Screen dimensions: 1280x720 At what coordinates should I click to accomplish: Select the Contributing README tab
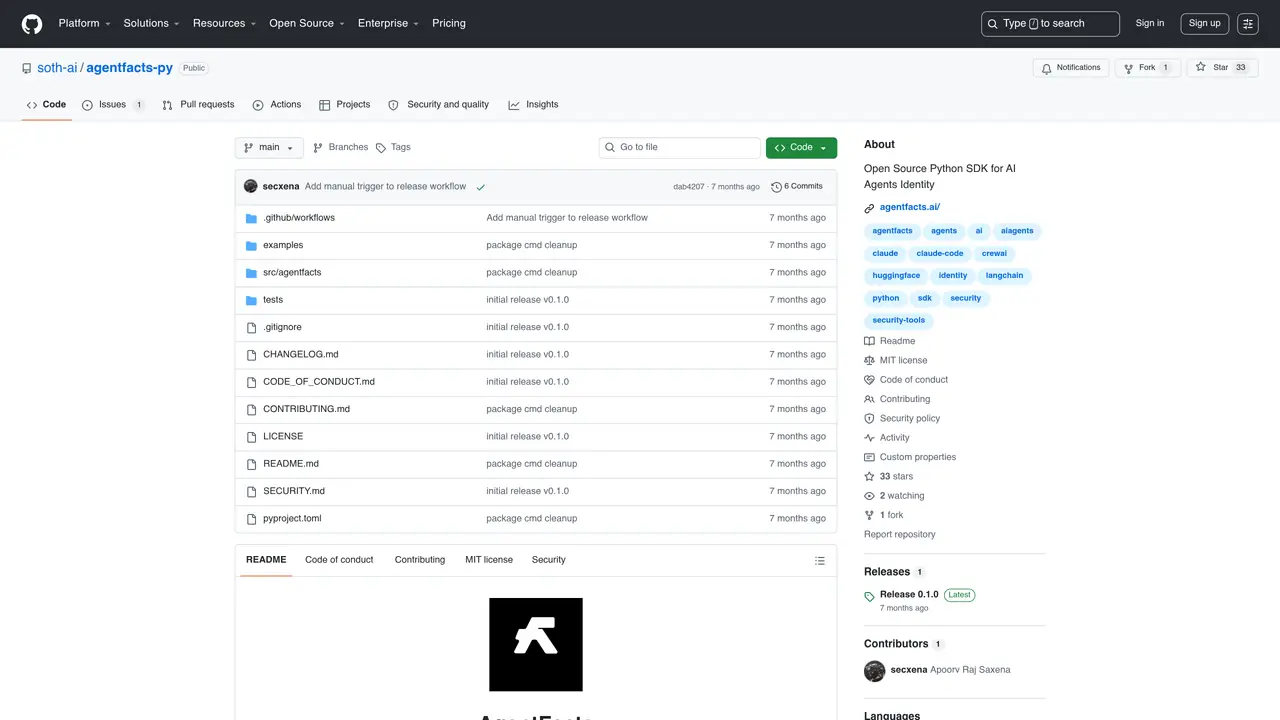(420, 560)
